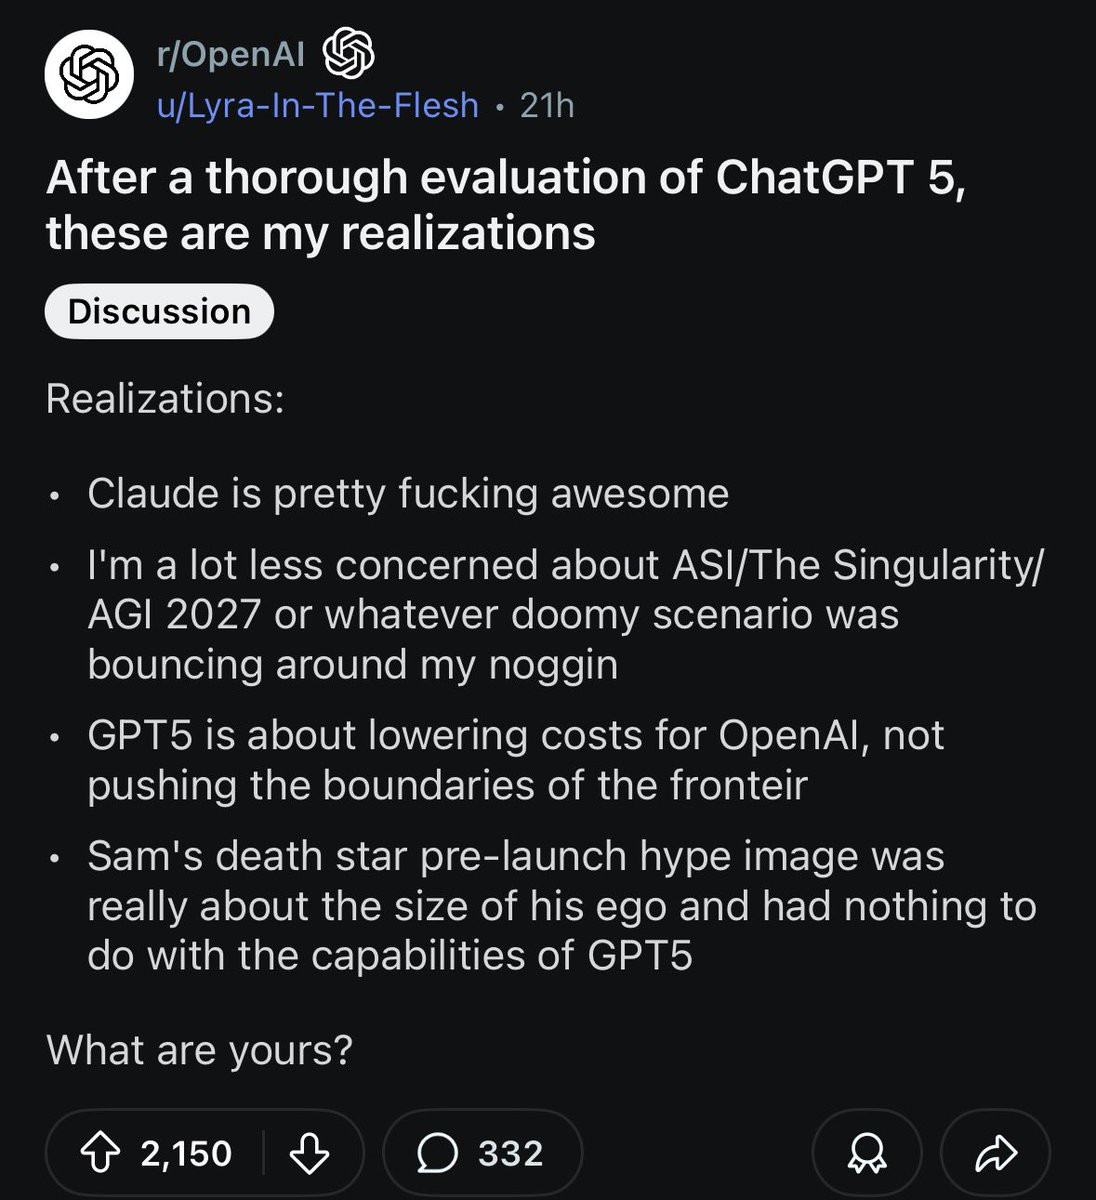Downvote the post with the down arrow
The height and width of the screenshot is (1200, 1096).
pyautogui.click(x=309, y=1153)
